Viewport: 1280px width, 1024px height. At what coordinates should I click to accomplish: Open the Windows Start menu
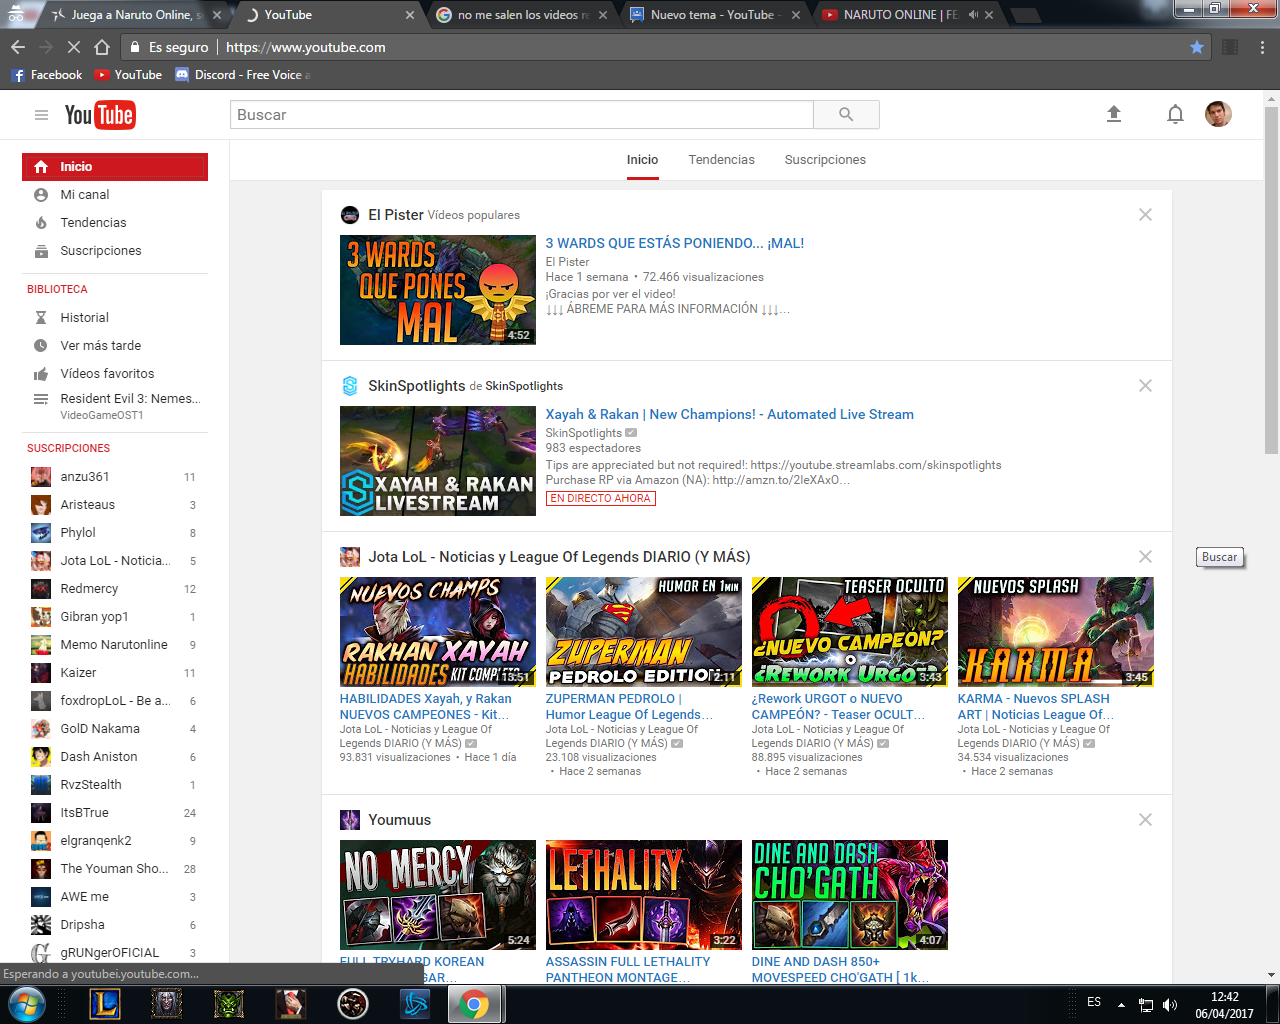27,1004
